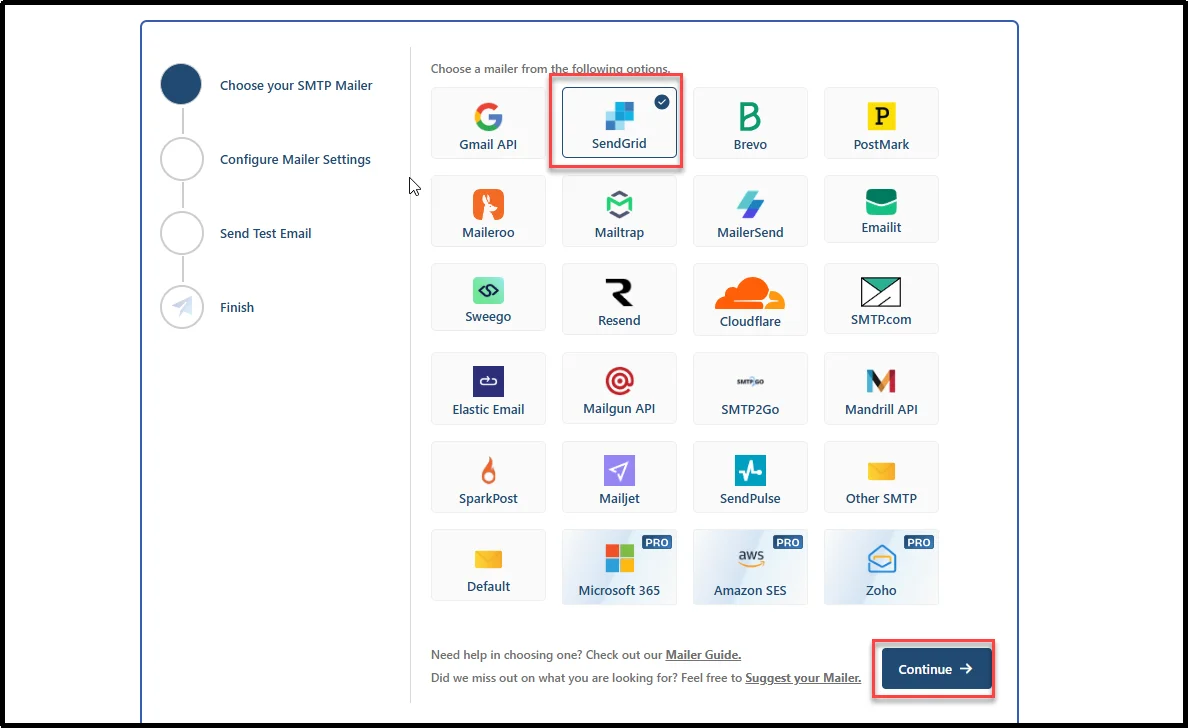Select the Mailtrap mailer icon
1188x728 pixels.
click(619, 205)
